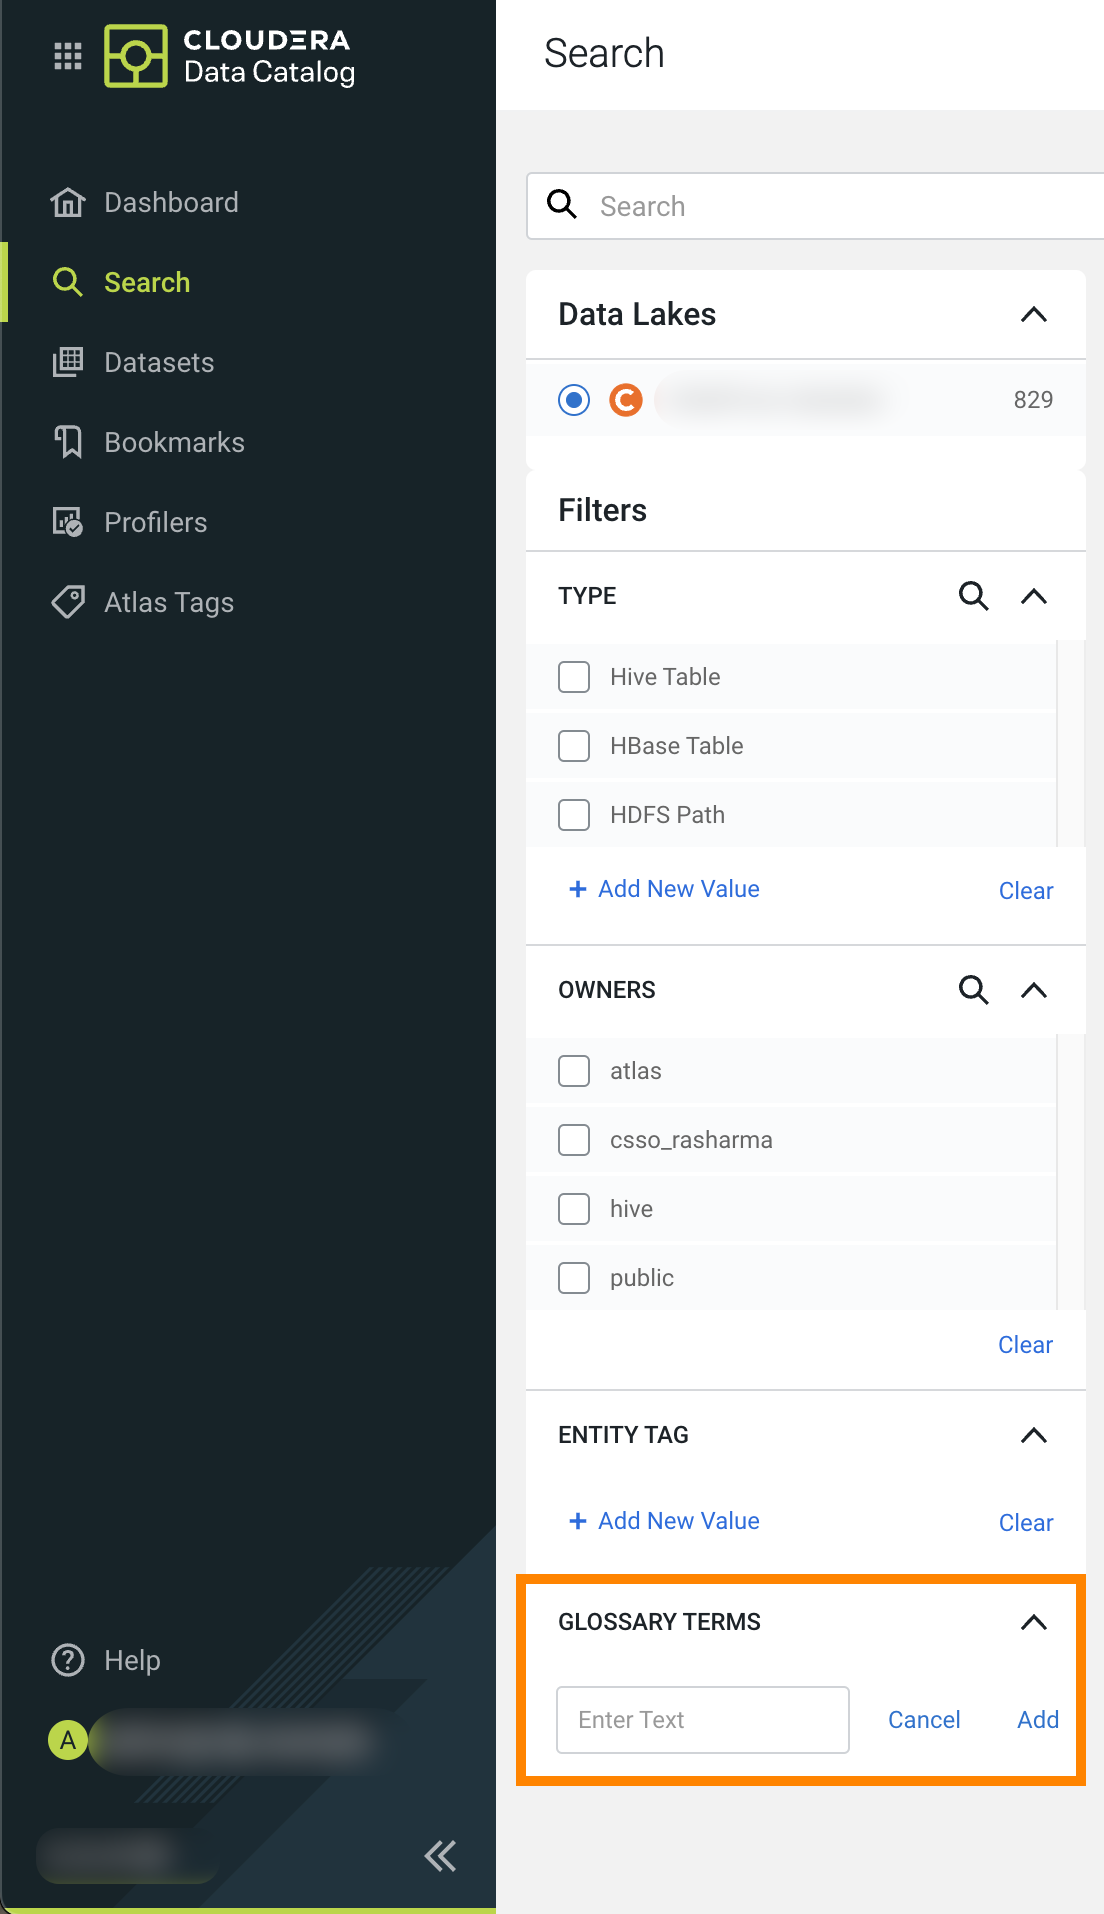Enable the csso_rasharma owner checkbox
Screen dimensions: 1104x1914
574,1140
